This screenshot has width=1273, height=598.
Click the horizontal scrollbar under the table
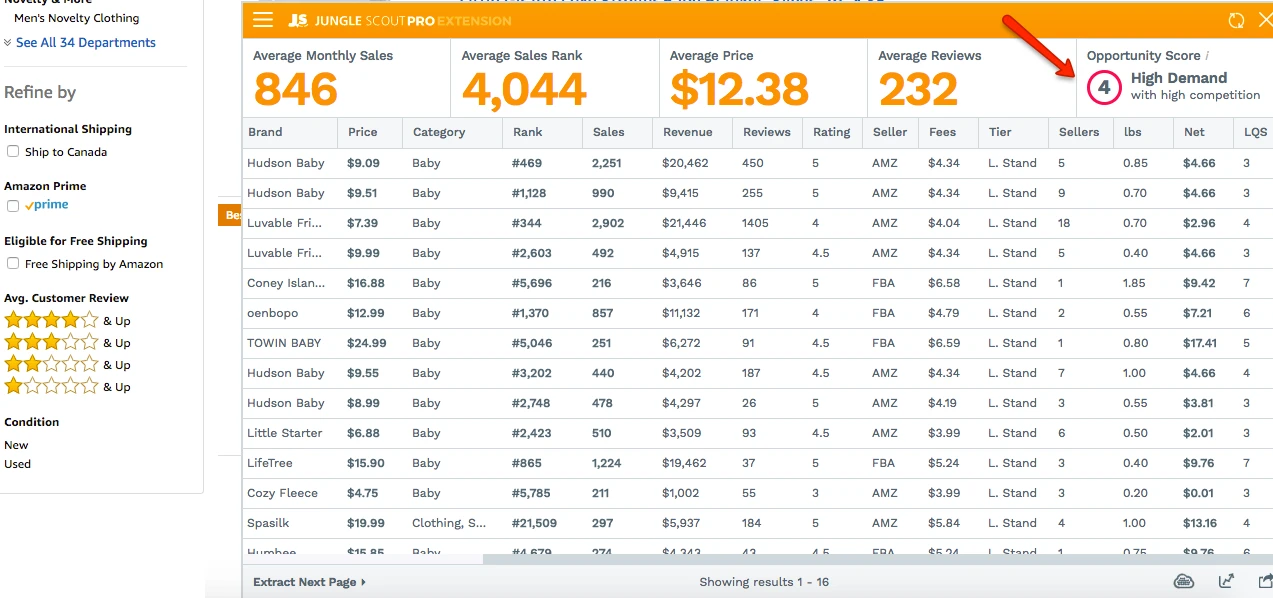point(878,560)
